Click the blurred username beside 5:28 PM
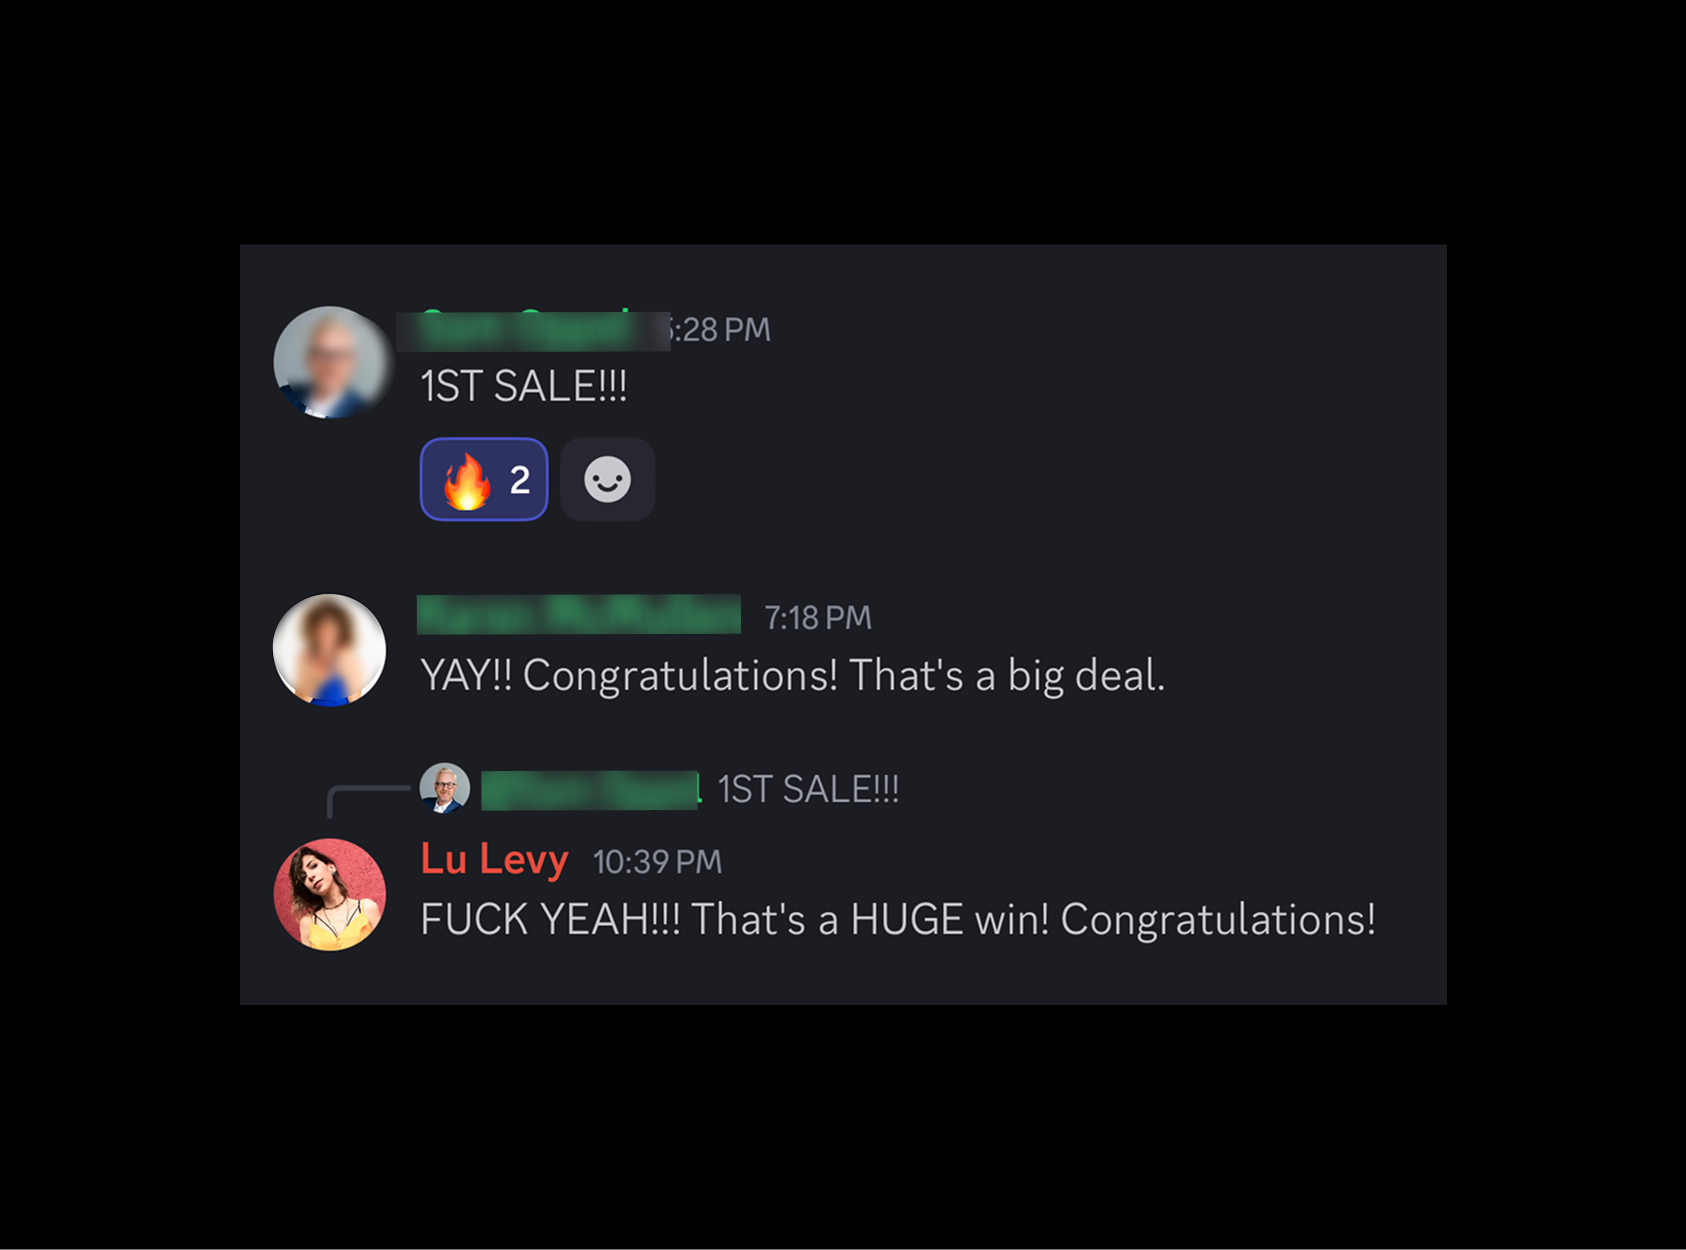 (533, 330)
